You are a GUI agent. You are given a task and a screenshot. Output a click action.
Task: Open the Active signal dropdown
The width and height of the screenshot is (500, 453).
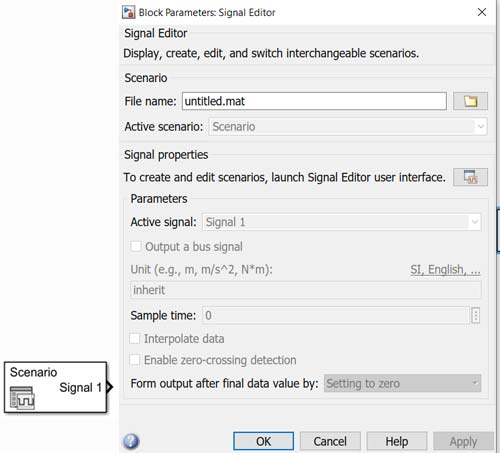coord(341,222)
